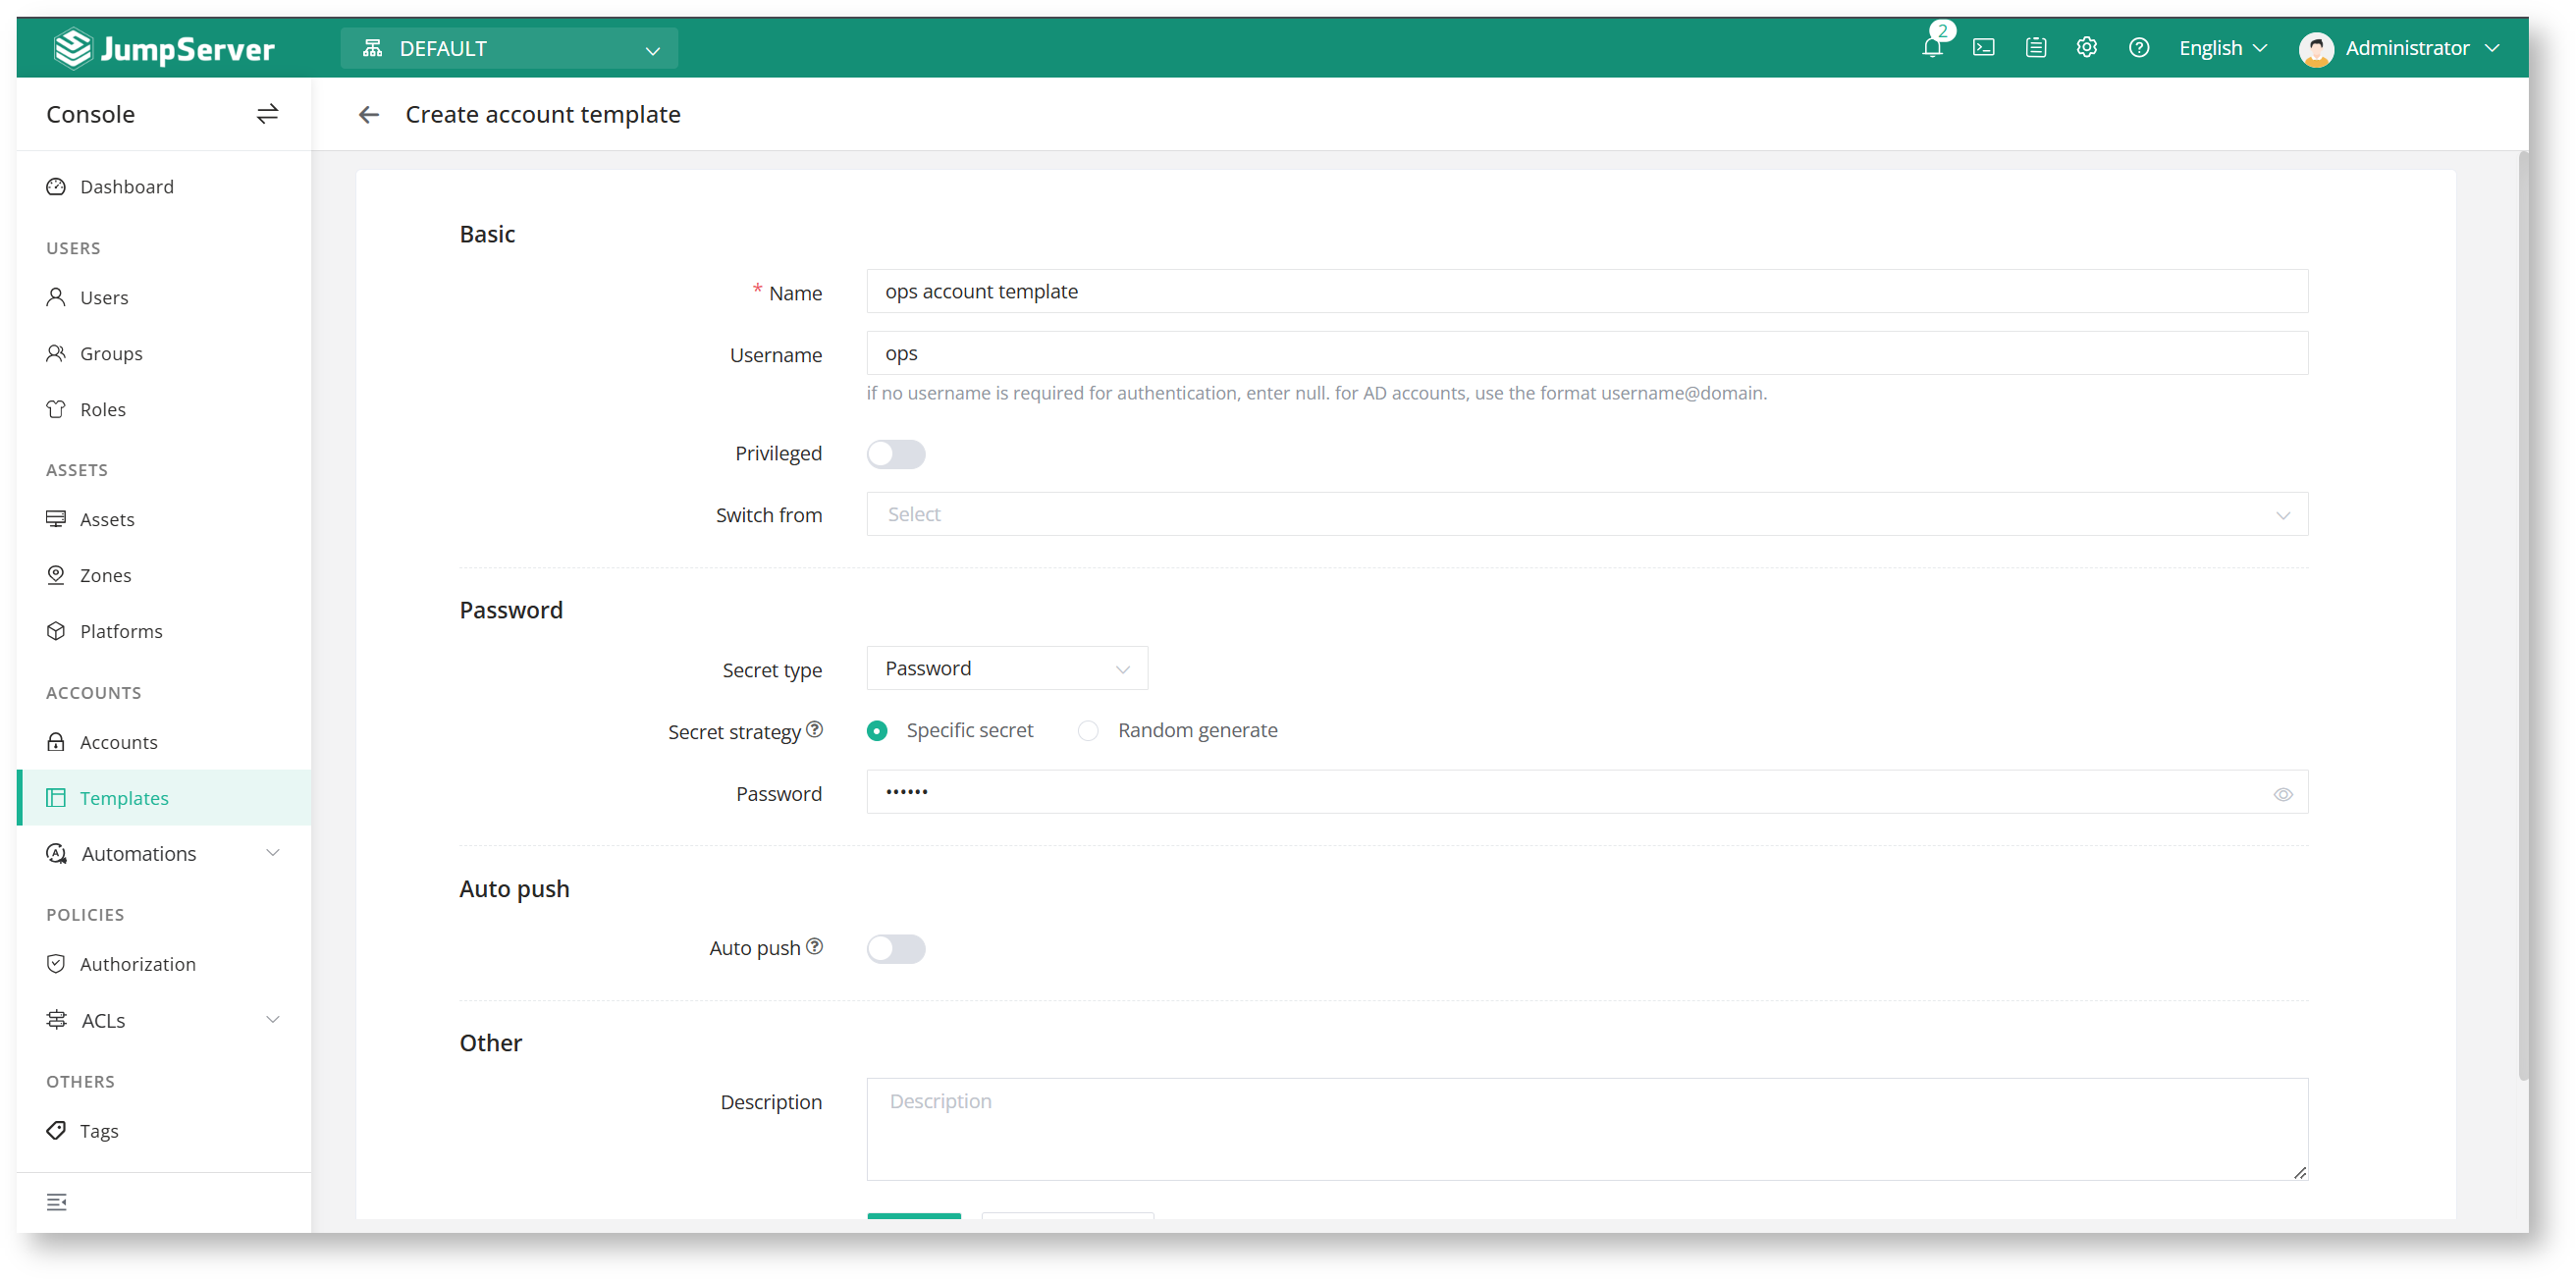Open the audit/workbench list icon

[x=2036, y=47]
